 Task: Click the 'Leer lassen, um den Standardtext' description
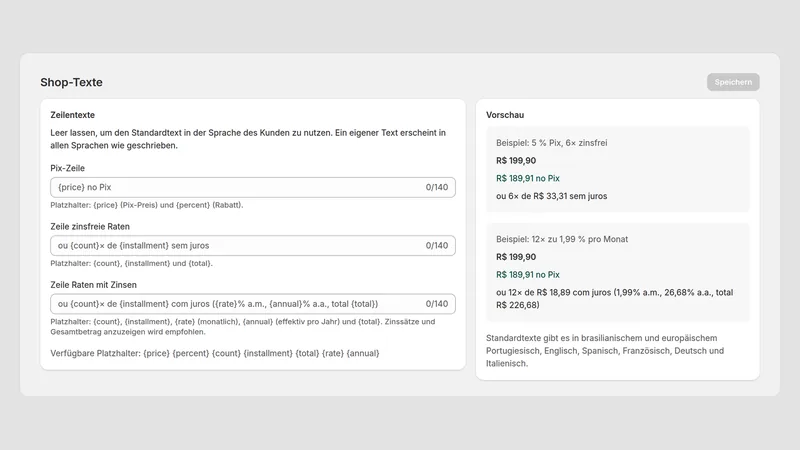click(x=248, y=139)
